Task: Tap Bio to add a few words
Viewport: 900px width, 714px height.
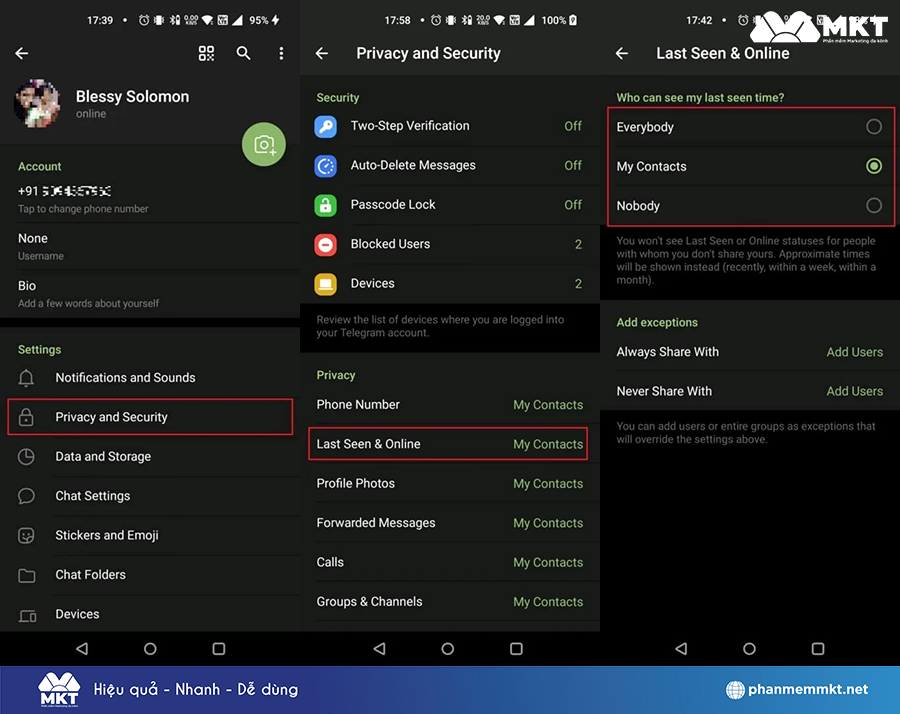Action: tap(150, 294)
